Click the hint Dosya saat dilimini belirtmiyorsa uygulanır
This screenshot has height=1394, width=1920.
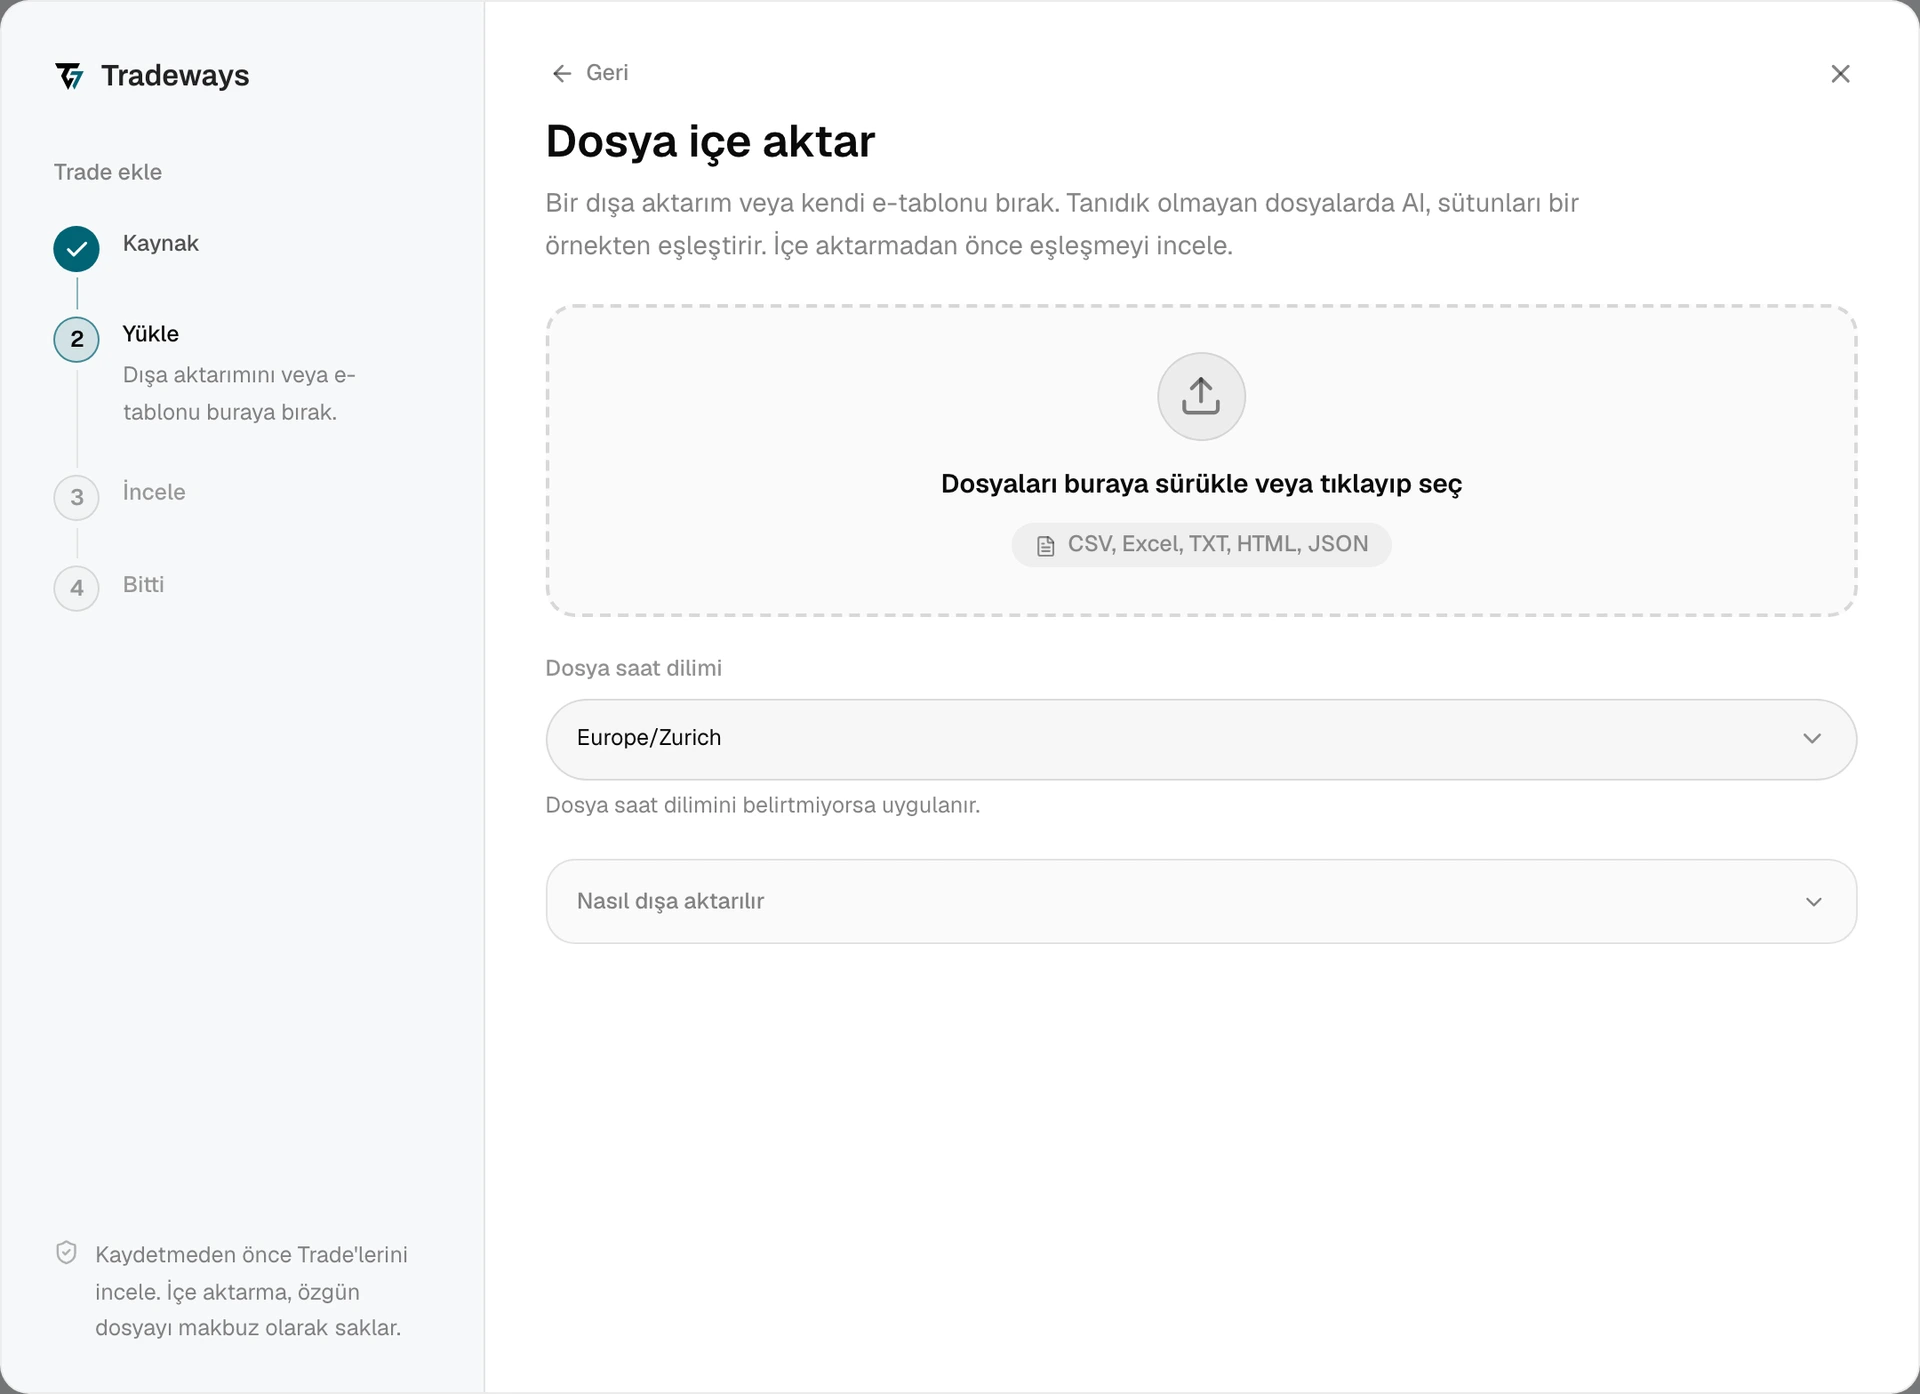(762, 805)
